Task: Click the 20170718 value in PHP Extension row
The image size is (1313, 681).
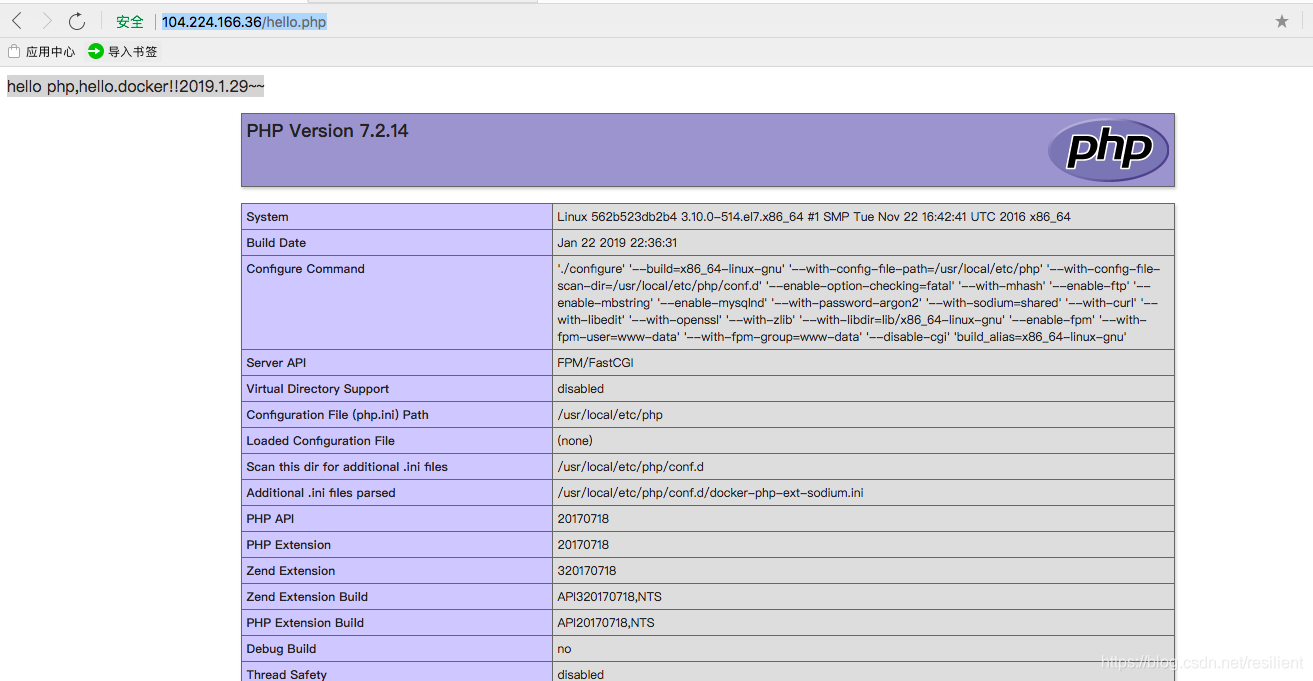Action: (x=582, y=545)
